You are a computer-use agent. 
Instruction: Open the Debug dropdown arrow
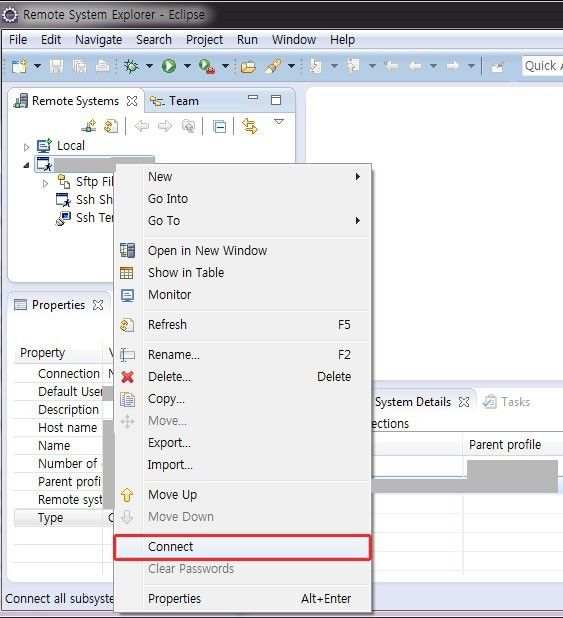tap(149, 66)
